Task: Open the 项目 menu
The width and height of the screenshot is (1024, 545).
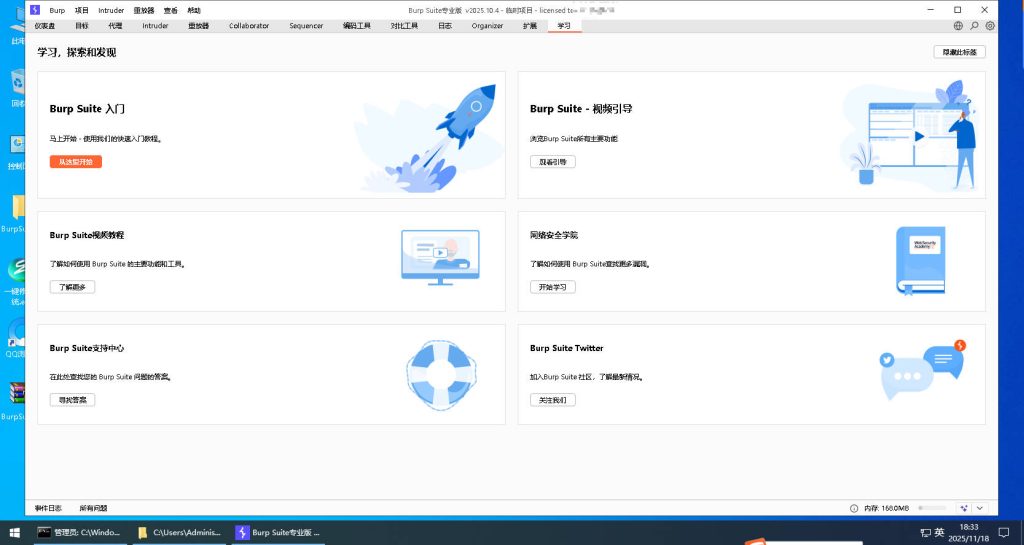Action: 82,10
